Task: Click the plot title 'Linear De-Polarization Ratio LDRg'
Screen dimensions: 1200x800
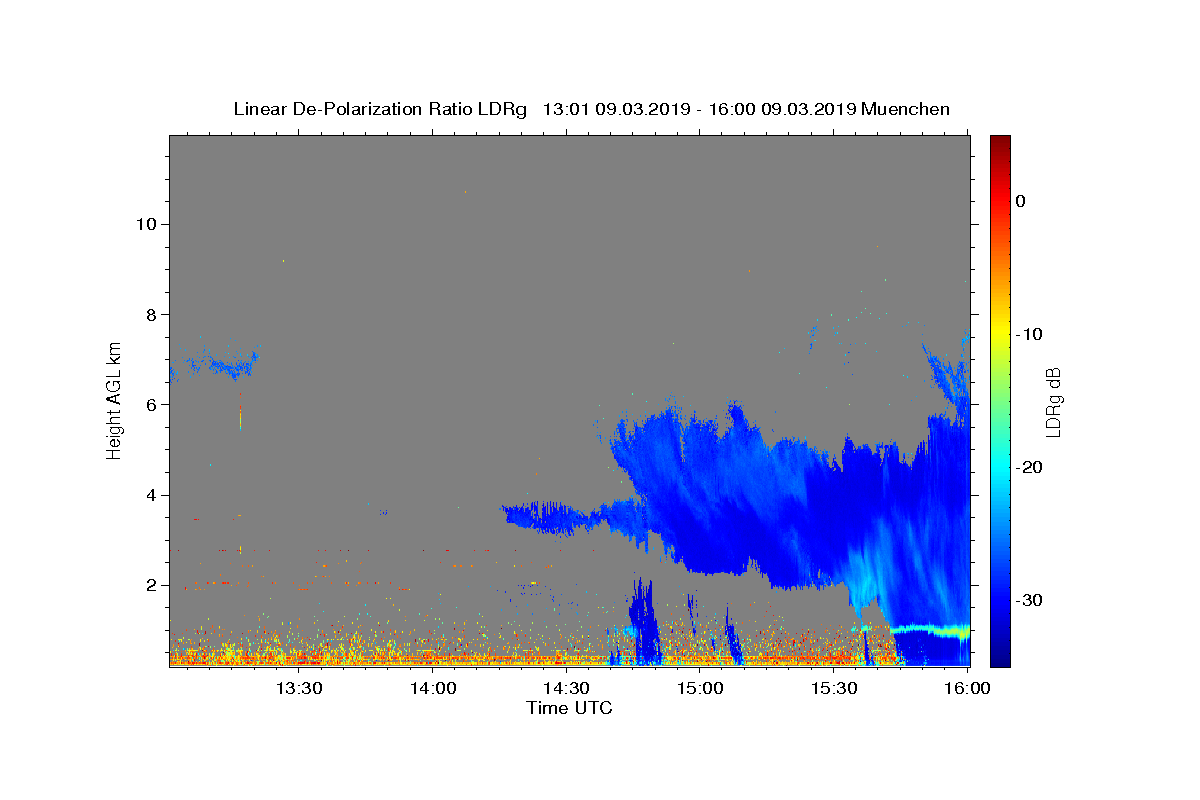Action: tap(380, 109)
